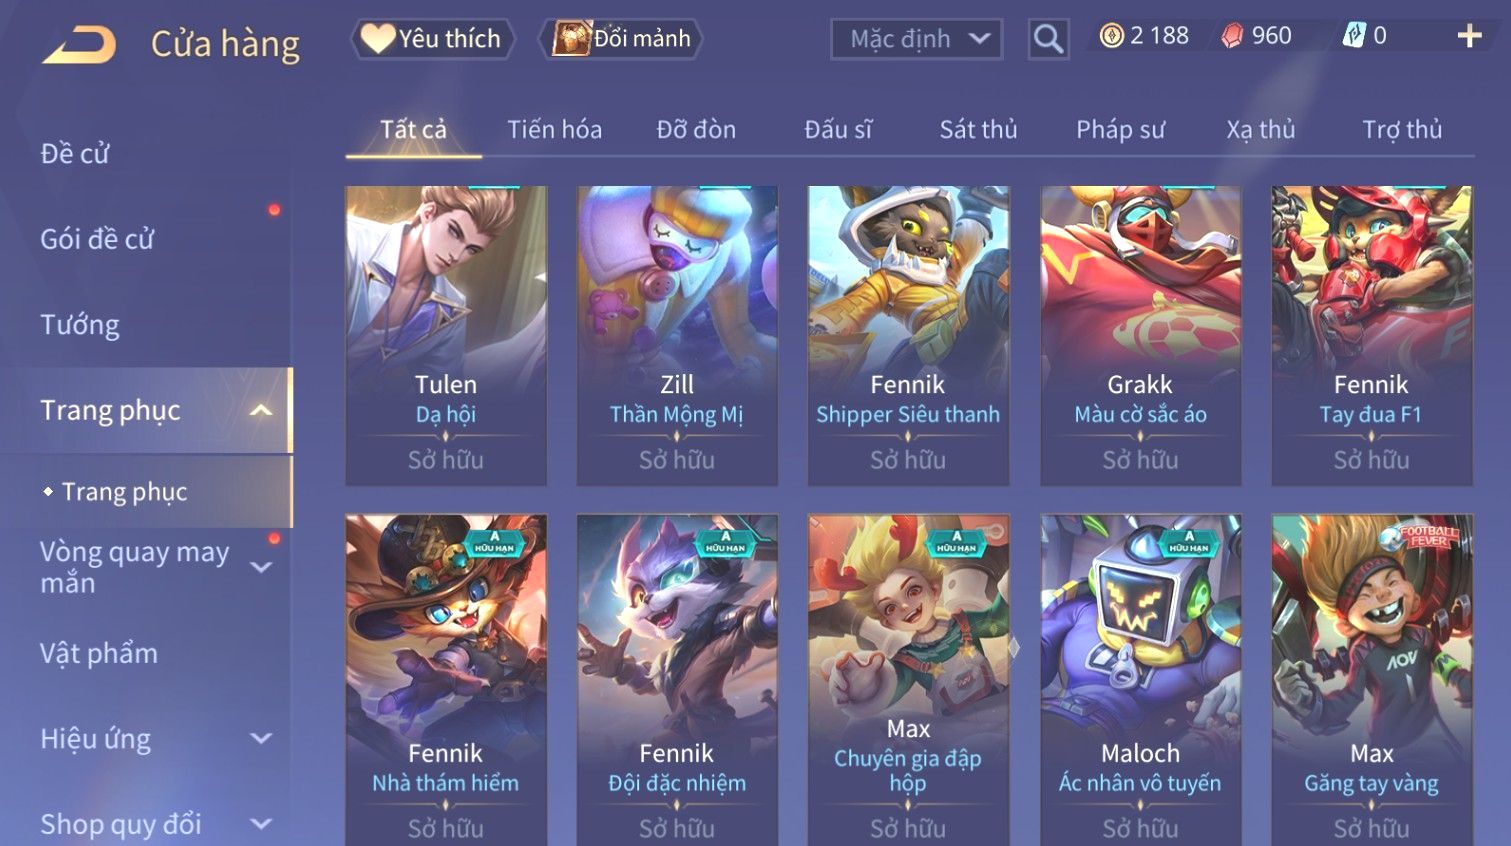Tap the plus icon to add currency

click(1469, 37)
